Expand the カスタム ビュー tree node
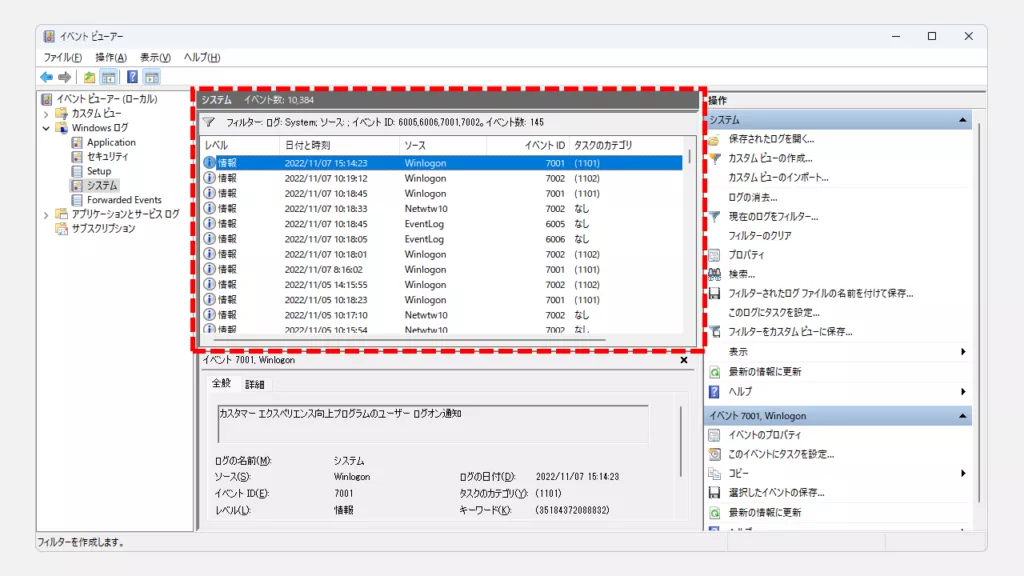This screenshot has width=1024, height=576. click(x=46, y=114)
